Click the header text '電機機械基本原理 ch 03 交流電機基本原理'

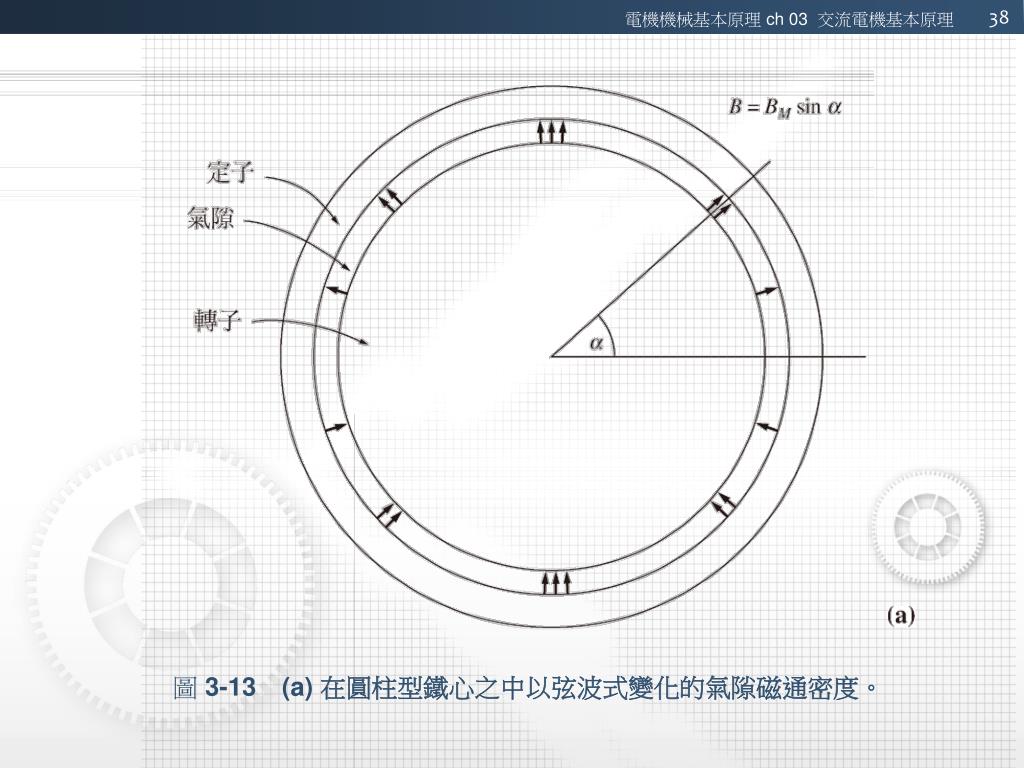tap(789, 20)
